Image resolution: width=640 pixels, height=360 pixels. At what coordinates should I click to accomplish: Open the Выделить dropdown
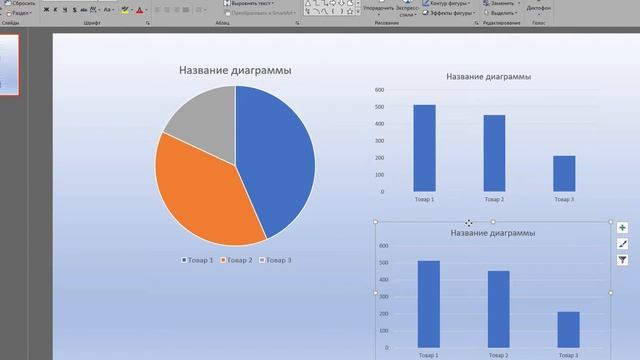(500, 13)
